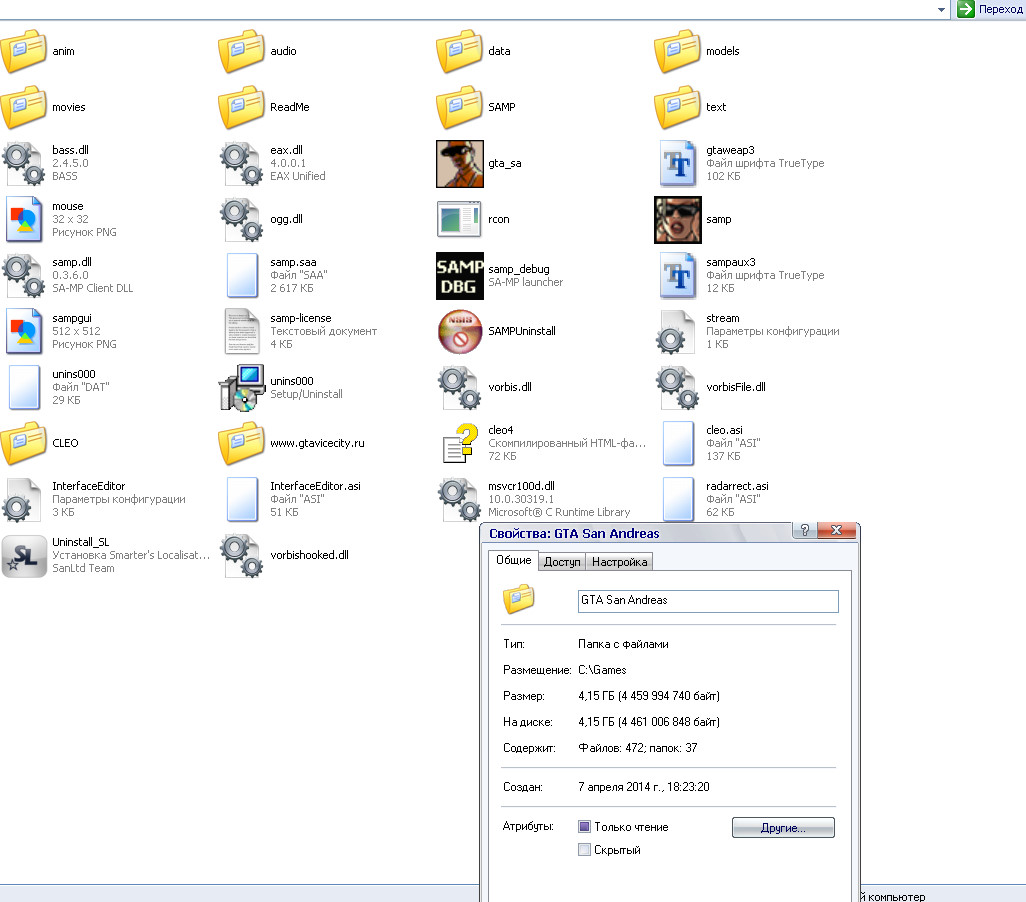This screenshot has width=1026, height=902.
Task: Select the vorbishooked.dll file icon
Action: (241, 556)
